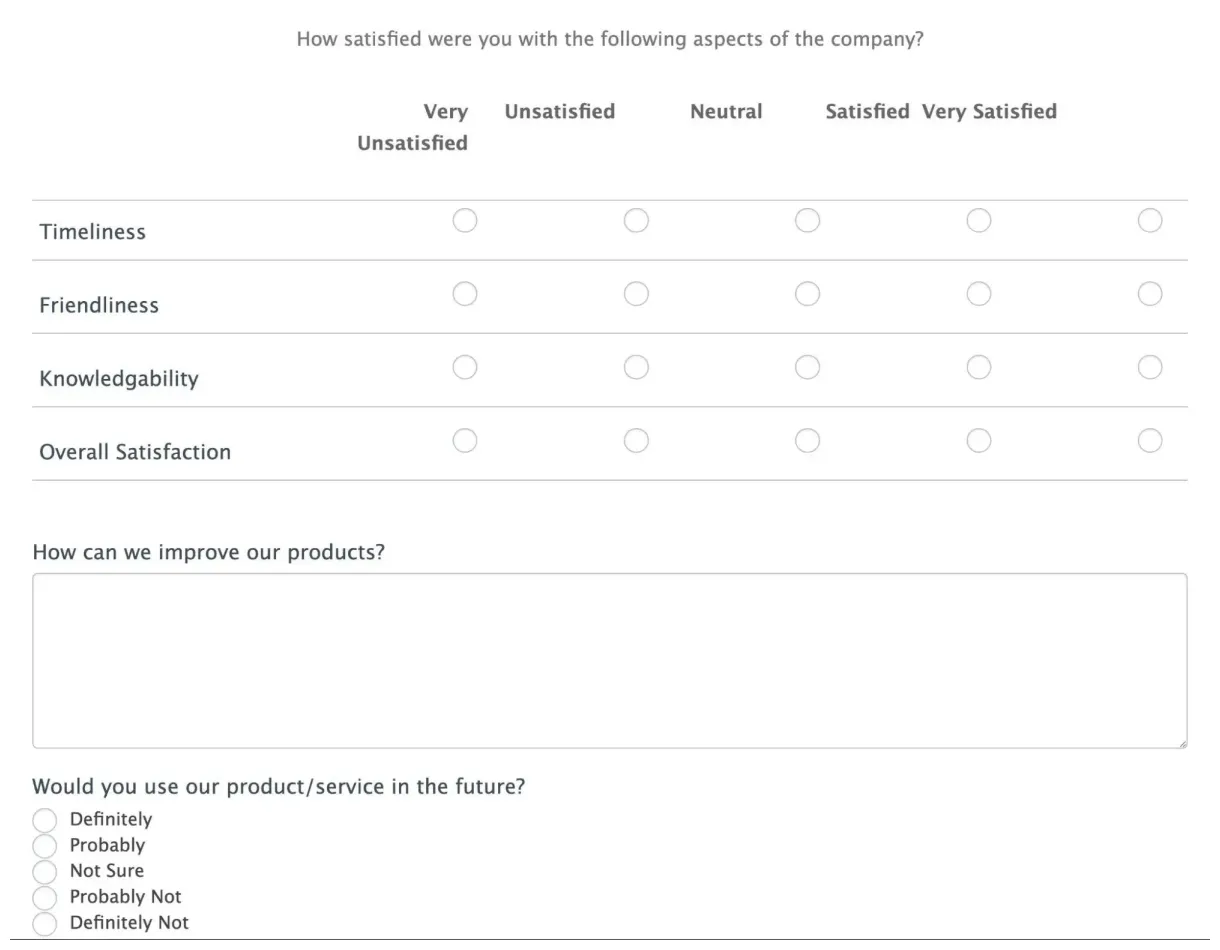This screenshot has height=950, width=1220.
Task: Select the Probably radio option
Action: [x=45, y=847]
